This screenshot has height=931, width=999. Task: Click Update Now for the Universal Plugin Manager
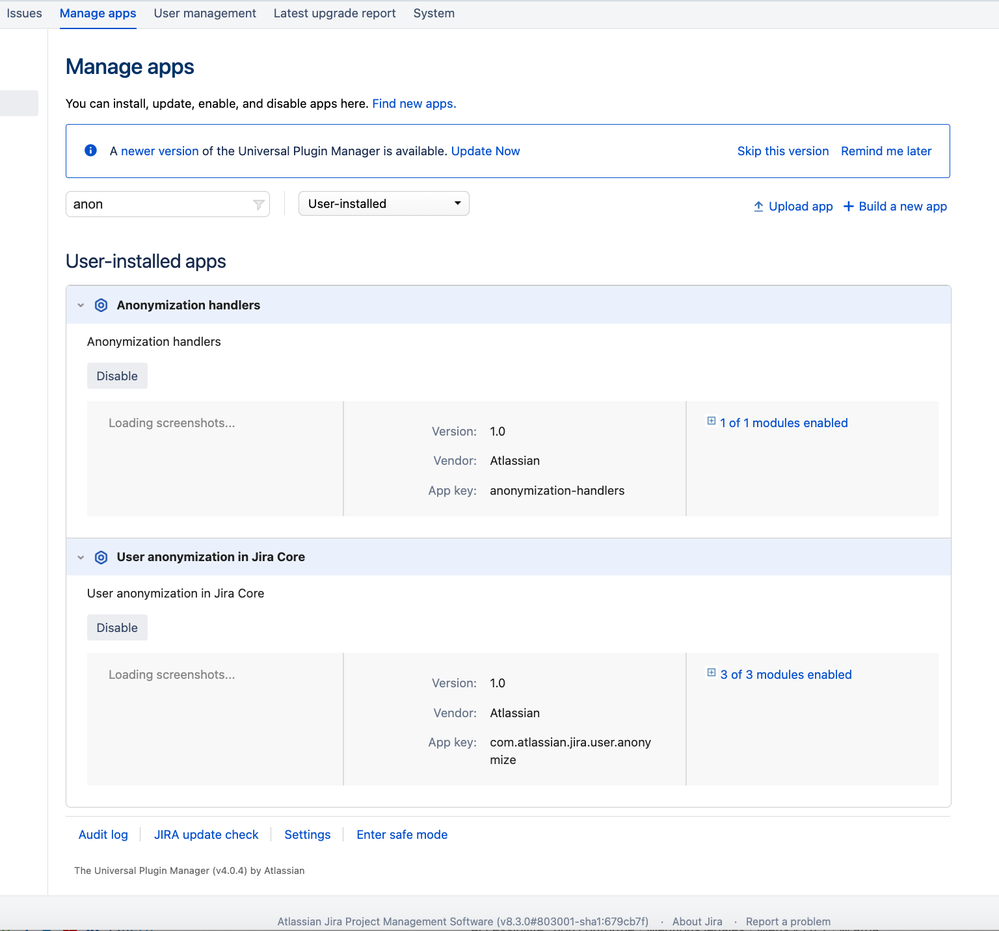(485, 150)
